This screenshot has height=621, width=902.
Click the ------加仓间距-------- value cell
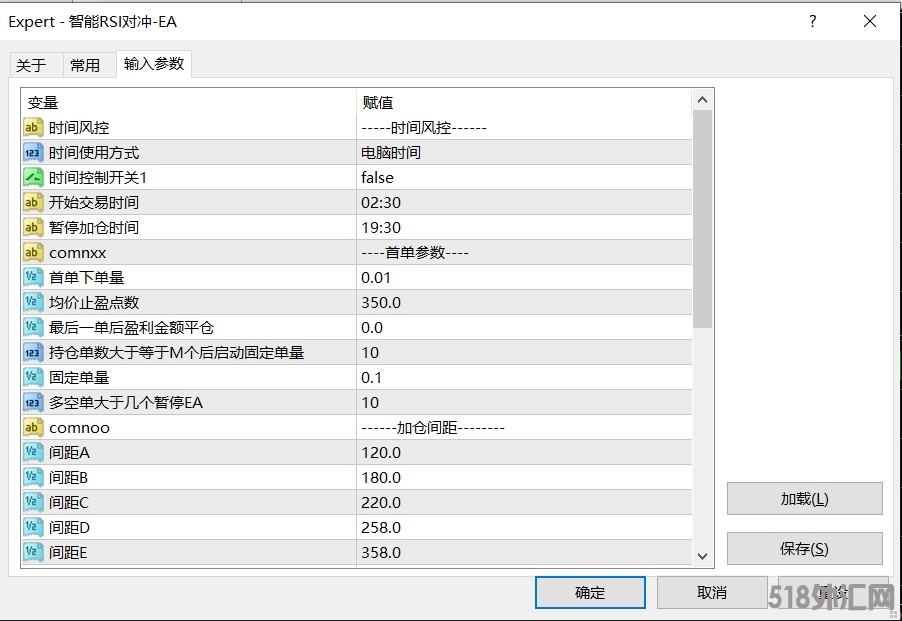(524, 428)
